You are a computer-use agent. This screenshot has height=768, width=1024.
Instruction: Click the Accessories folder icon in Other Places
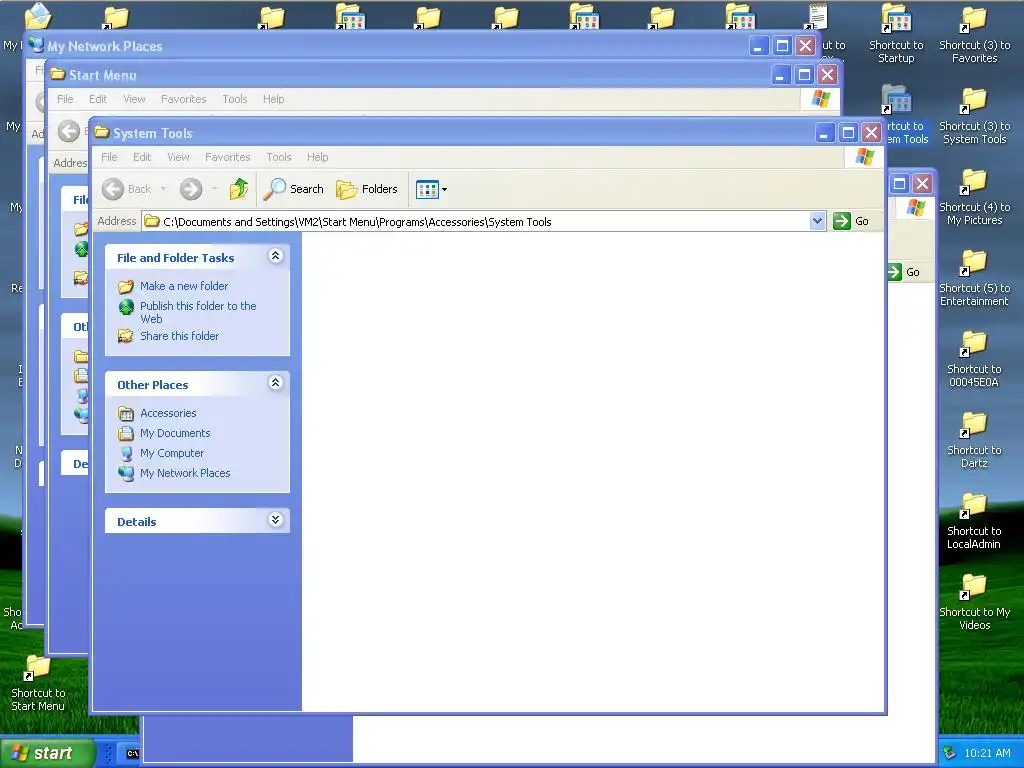pos(125,413)
